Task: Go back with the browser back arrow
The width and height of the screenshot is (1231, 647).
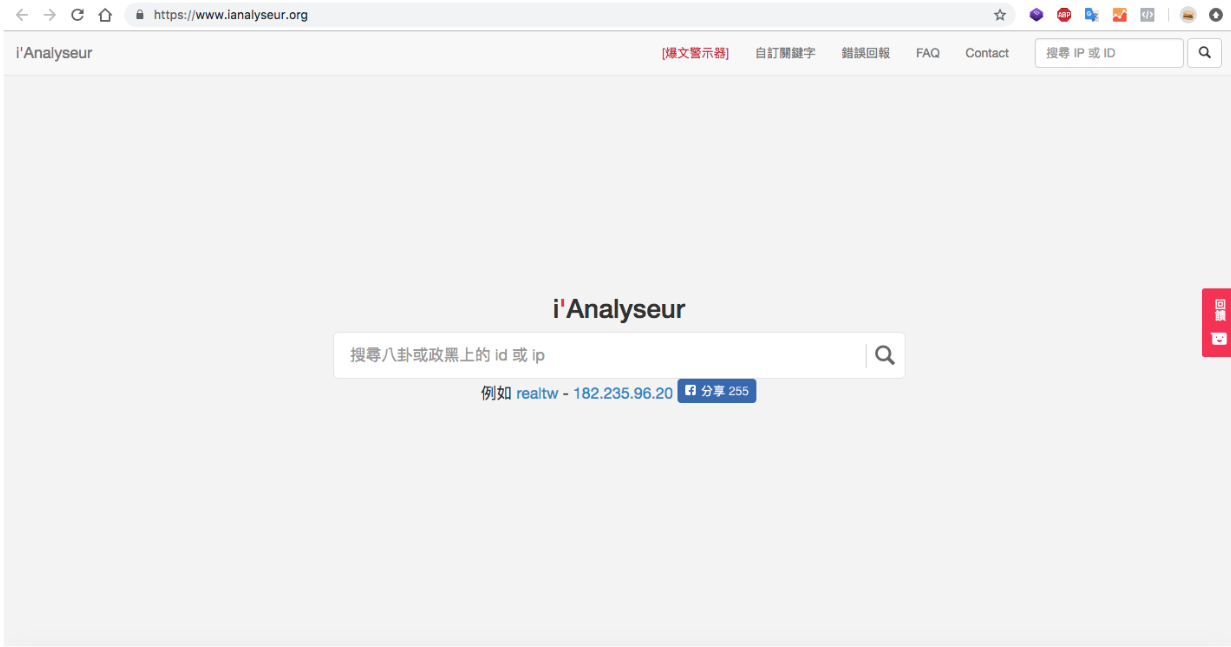Action: [x=22, y=15]
